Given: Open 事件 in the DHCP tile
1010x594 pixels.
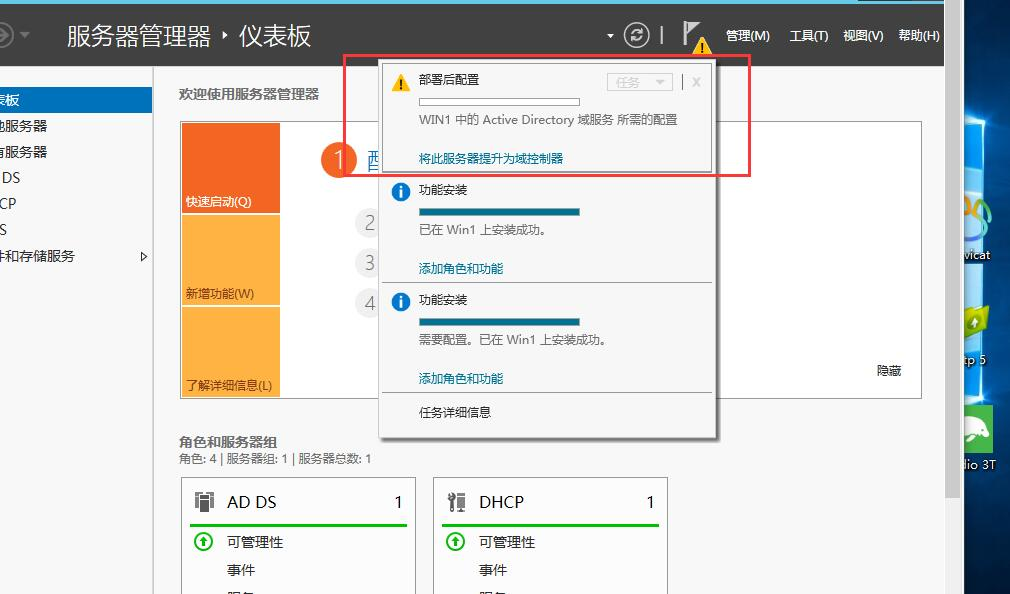Looking at the screenshot, I should [x=493, y=570].
